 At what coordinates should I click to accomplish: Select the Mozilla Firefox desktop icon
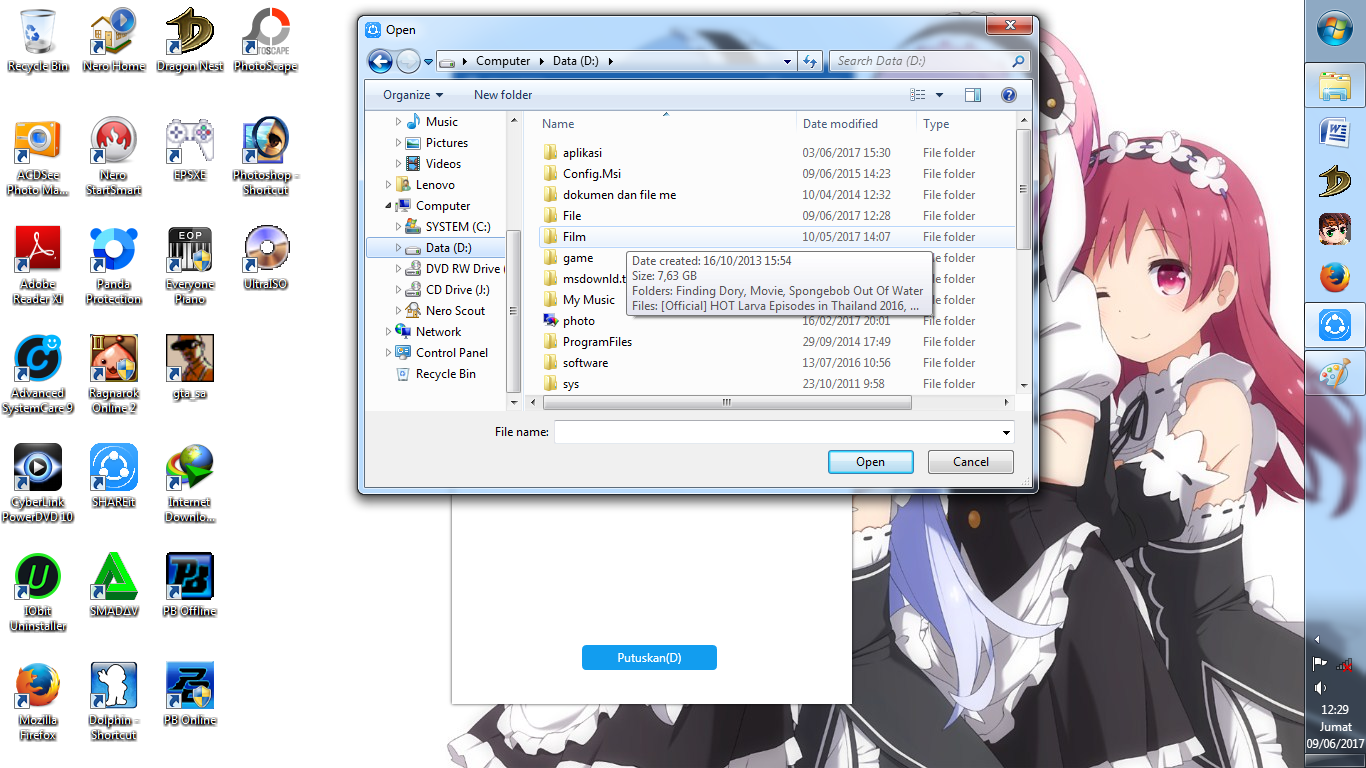click(38, 701)
